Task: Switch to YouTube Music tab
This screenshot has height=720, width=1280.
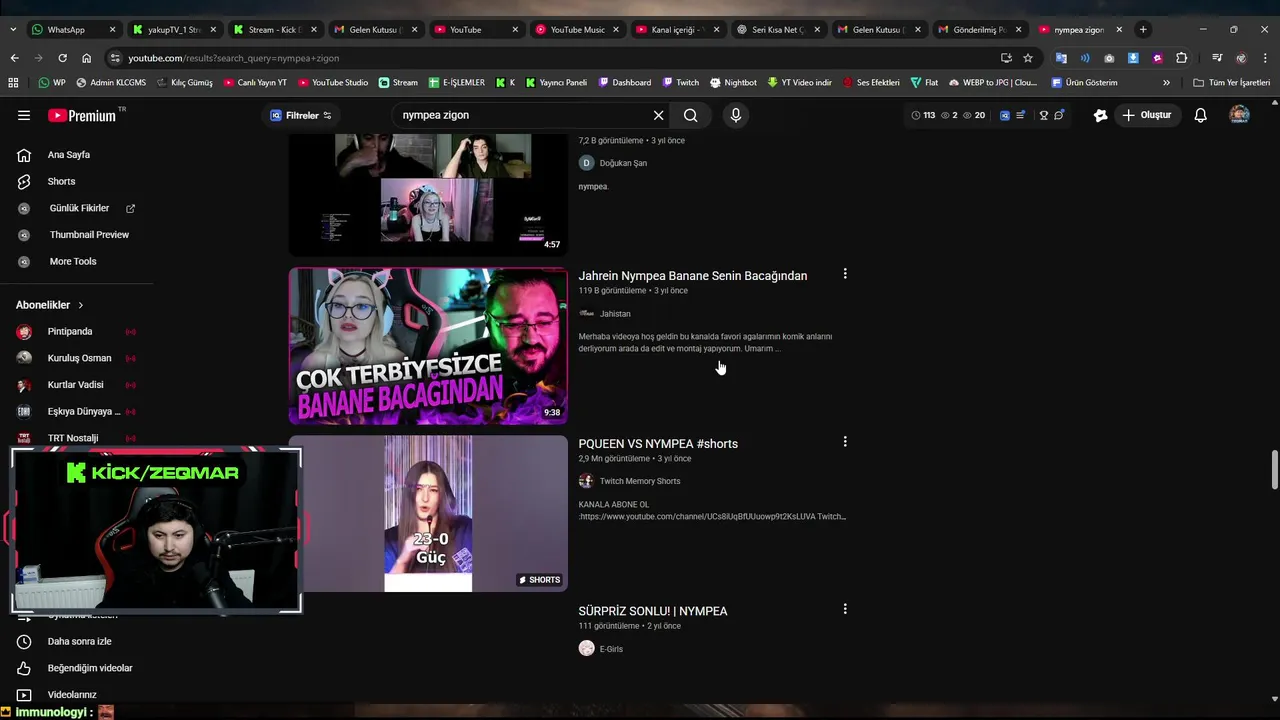Action: click(578, 30)
